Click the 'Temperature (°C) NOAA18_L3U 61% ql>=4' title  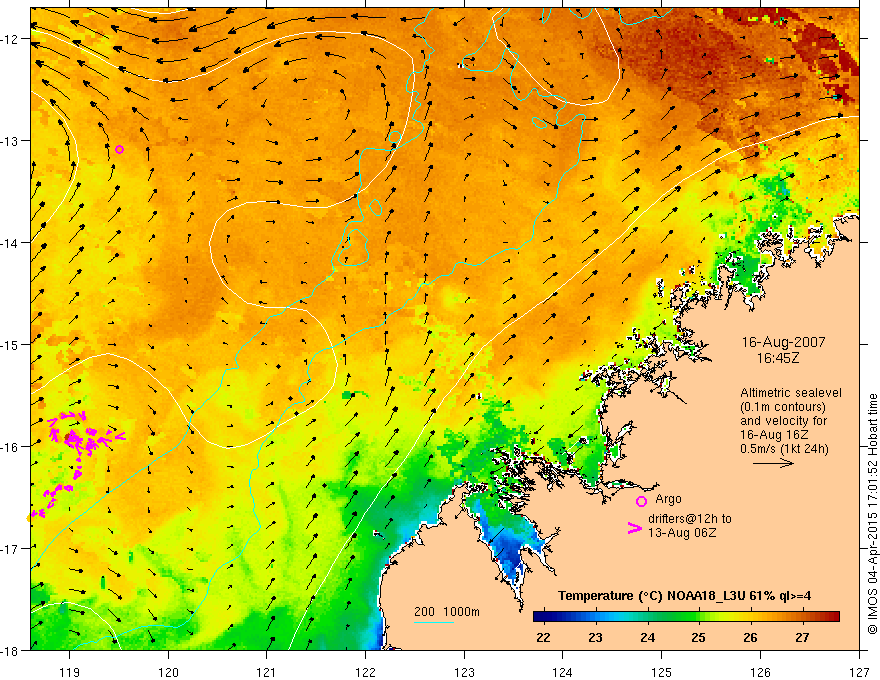coord(684,596)
